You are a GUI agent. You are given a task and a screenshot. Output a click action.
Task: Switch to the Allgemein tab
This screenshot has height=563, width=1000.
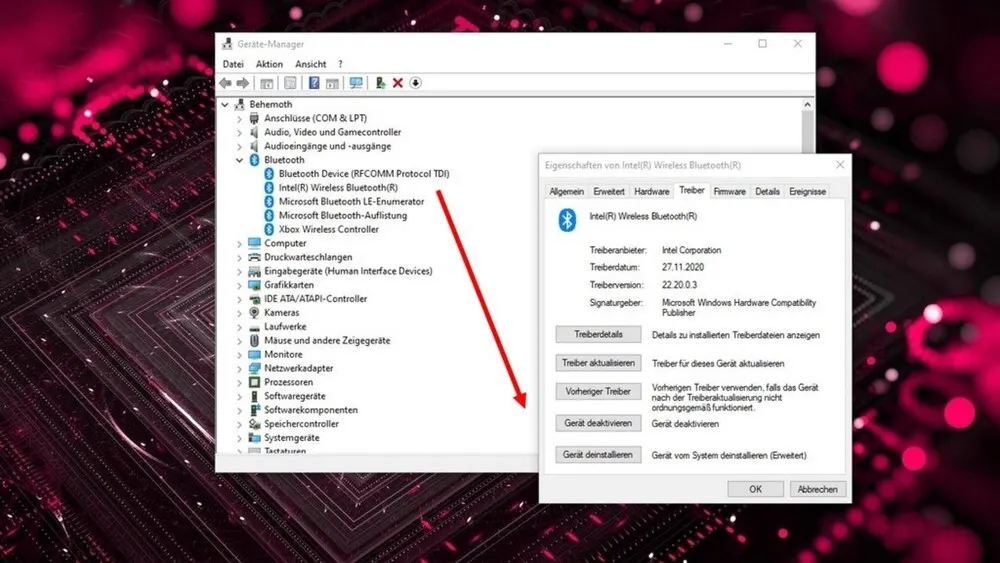[566, 191]
